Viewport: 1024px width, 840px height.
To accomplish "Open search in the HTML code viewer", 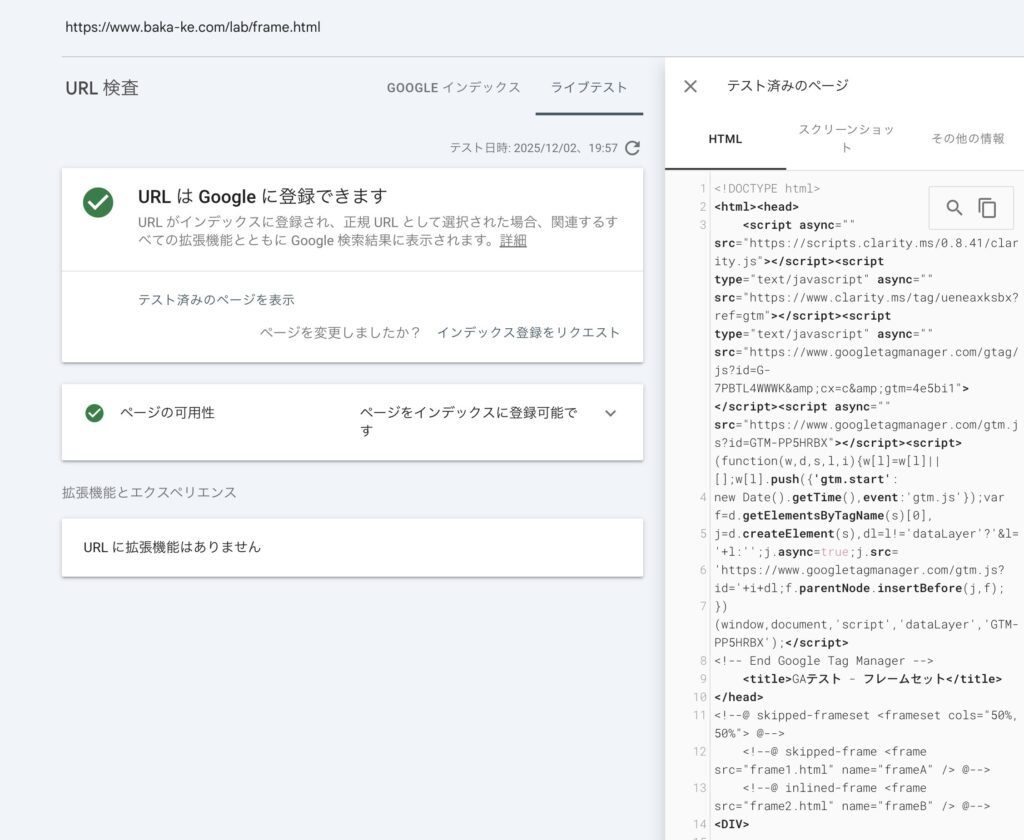I will pyautogui.click(x=954, y=208).
